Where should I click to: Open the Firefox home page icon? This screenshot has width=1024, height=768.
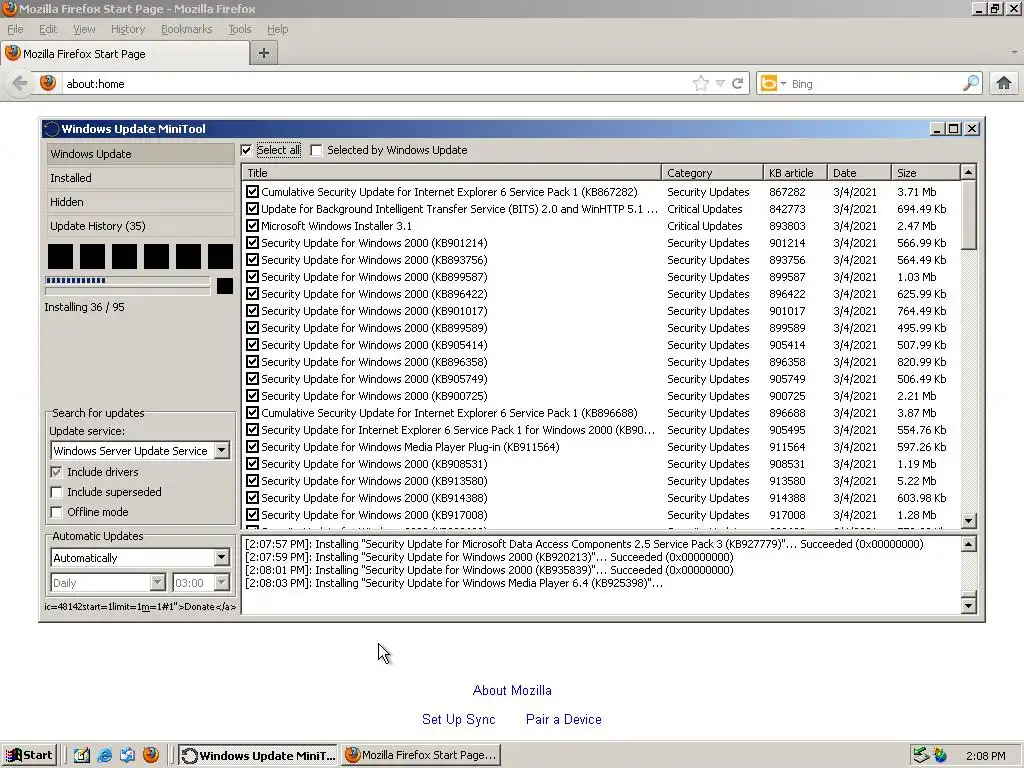pos(1004,84)
